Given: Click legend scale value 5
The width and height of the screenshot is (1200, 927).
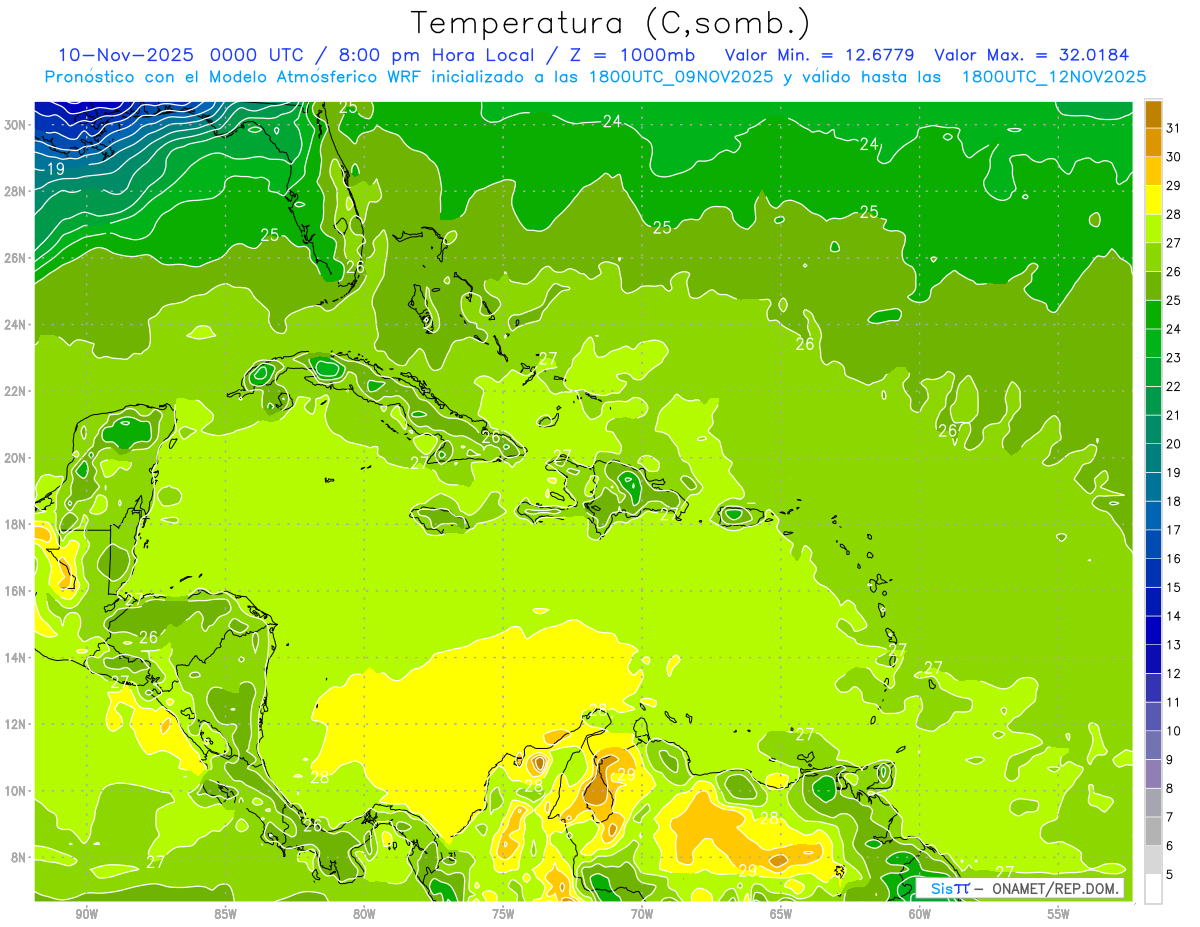Looking at the screenshot, I should tap(1171, 874).
